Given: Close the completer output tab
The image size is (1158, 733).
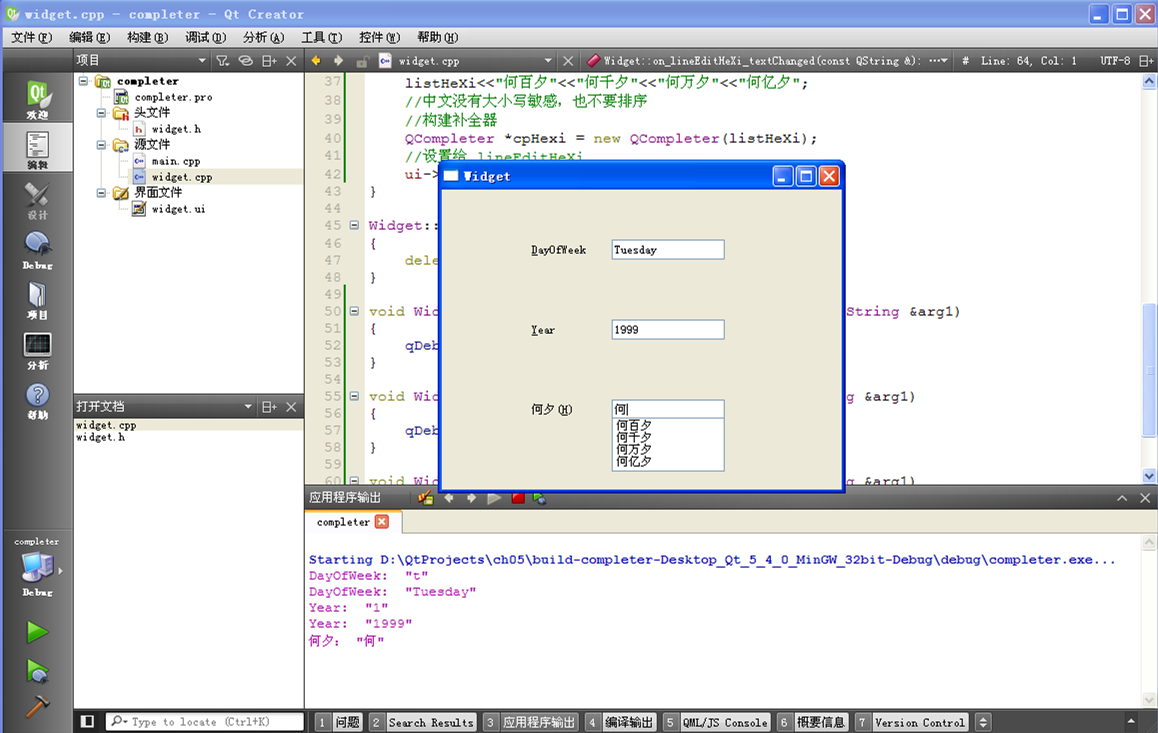Looking at the screenshot, I should pyautogui.click(x=382, y=521).
